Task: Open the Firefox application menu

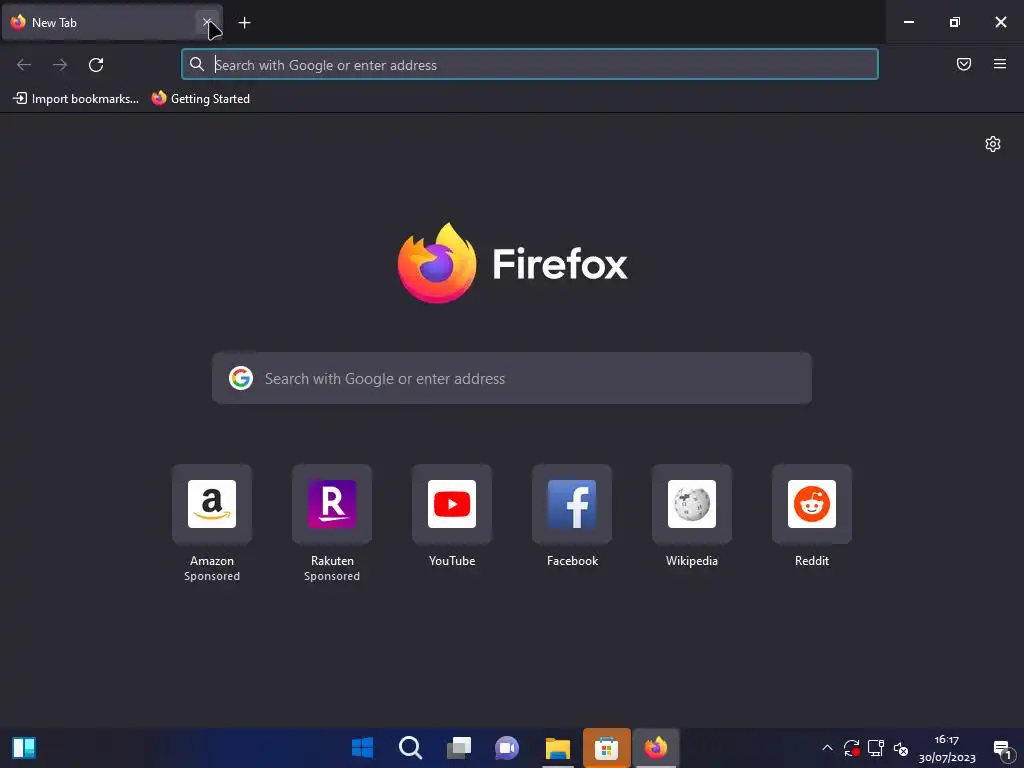Action: click(x=1000, y=64)
